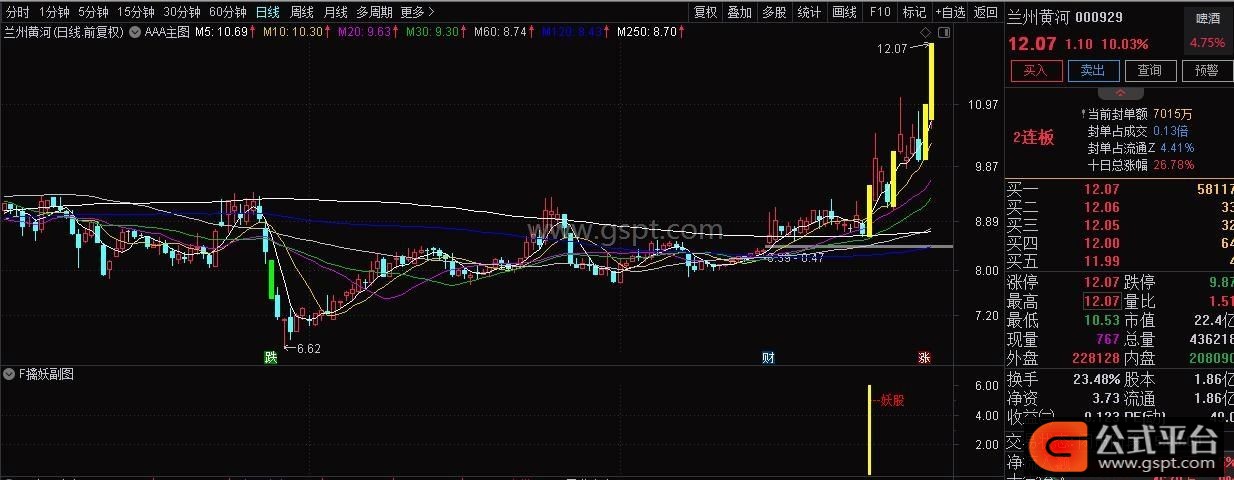Click the M250: 8.70 moving average label
Viewport: 1234px width, 480px height.
coord(651,32)
